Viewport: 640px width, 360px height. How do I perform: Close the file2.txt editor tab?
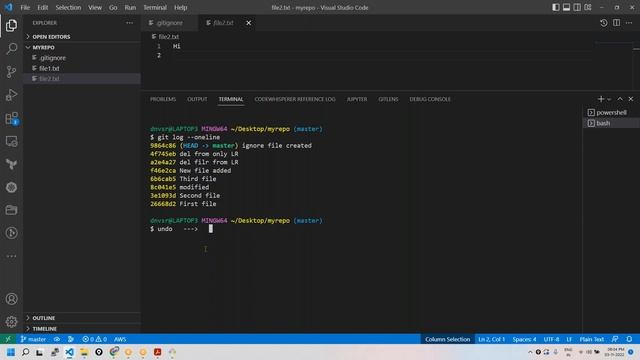pos(249,23)
